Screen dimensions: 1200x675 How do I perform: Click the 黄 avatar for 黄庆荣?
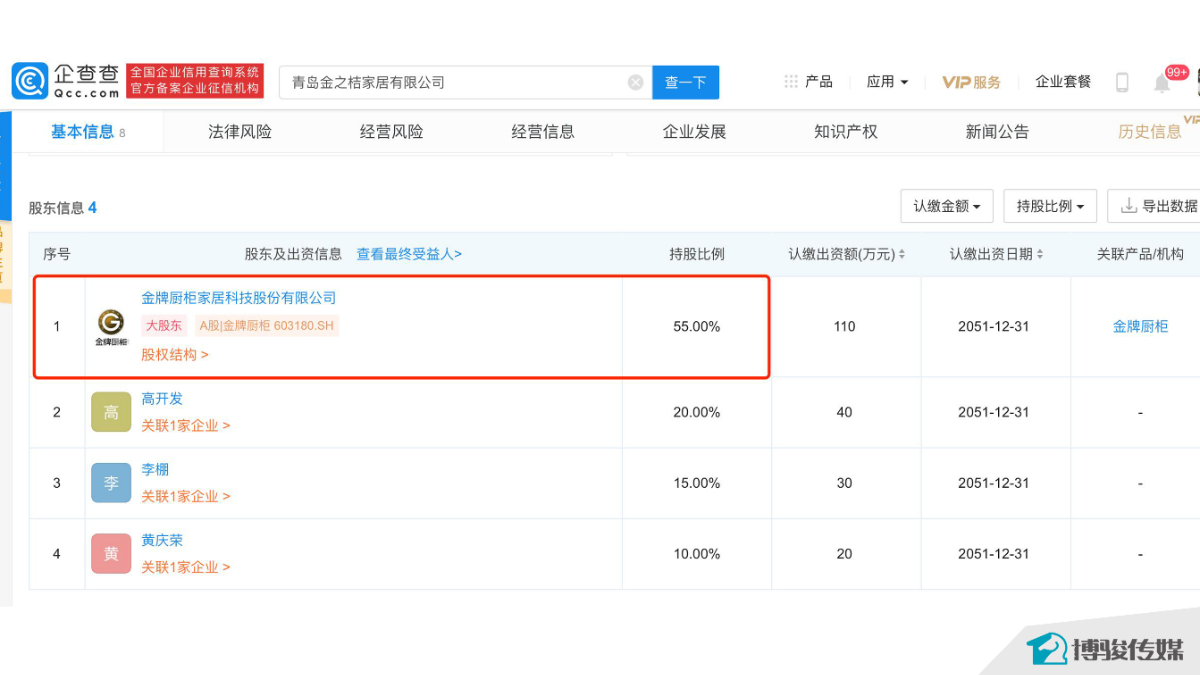pos(111,554)
